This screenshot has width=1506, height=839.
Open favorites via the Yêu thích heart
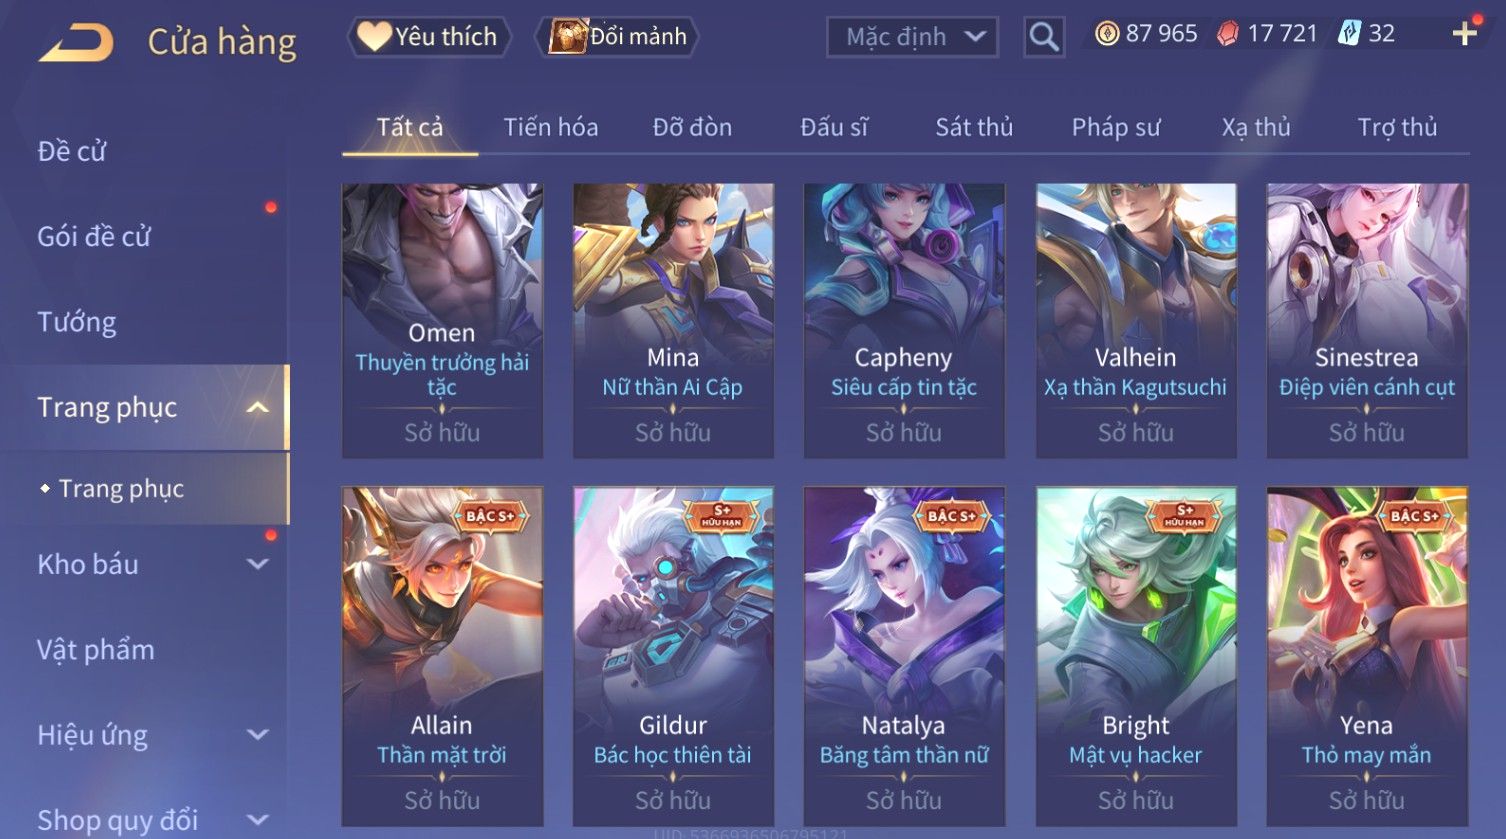pos(374,37)
